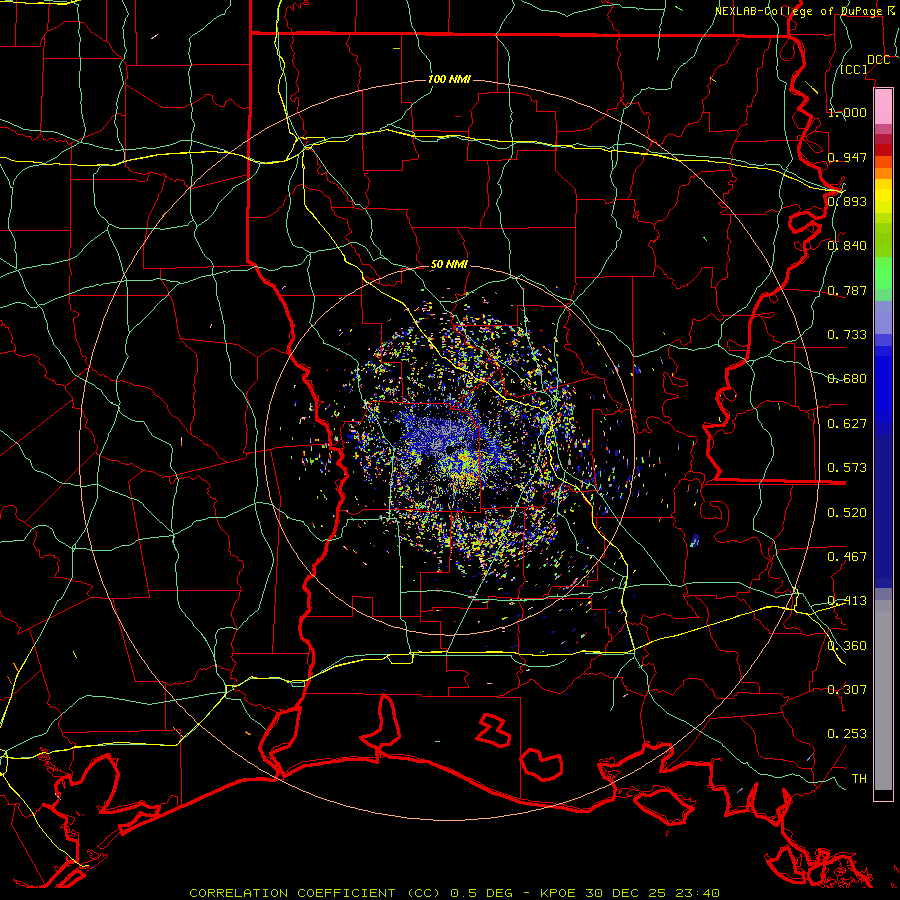This screenshot has height=900, width=900.
Task: Select the DCC [CC] legend title
Action: 865,64
